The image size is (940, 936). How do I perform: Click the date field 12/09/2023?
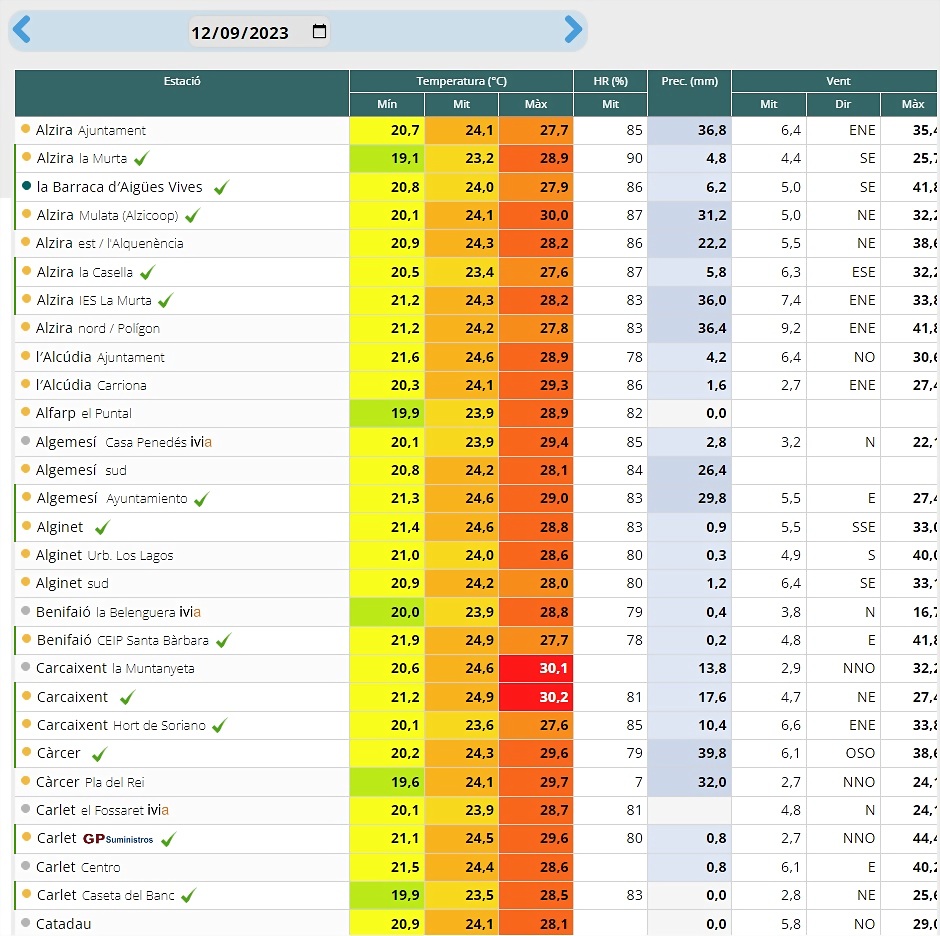259,32
